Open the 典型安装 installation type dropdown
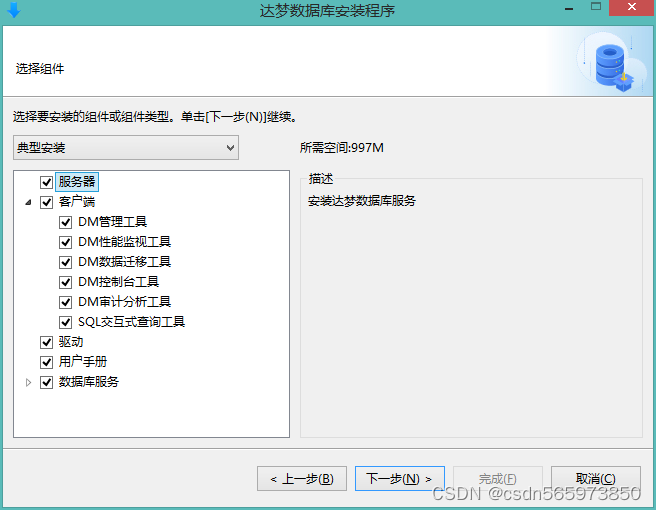The image size is (656, 510). (x=126, y=148)
